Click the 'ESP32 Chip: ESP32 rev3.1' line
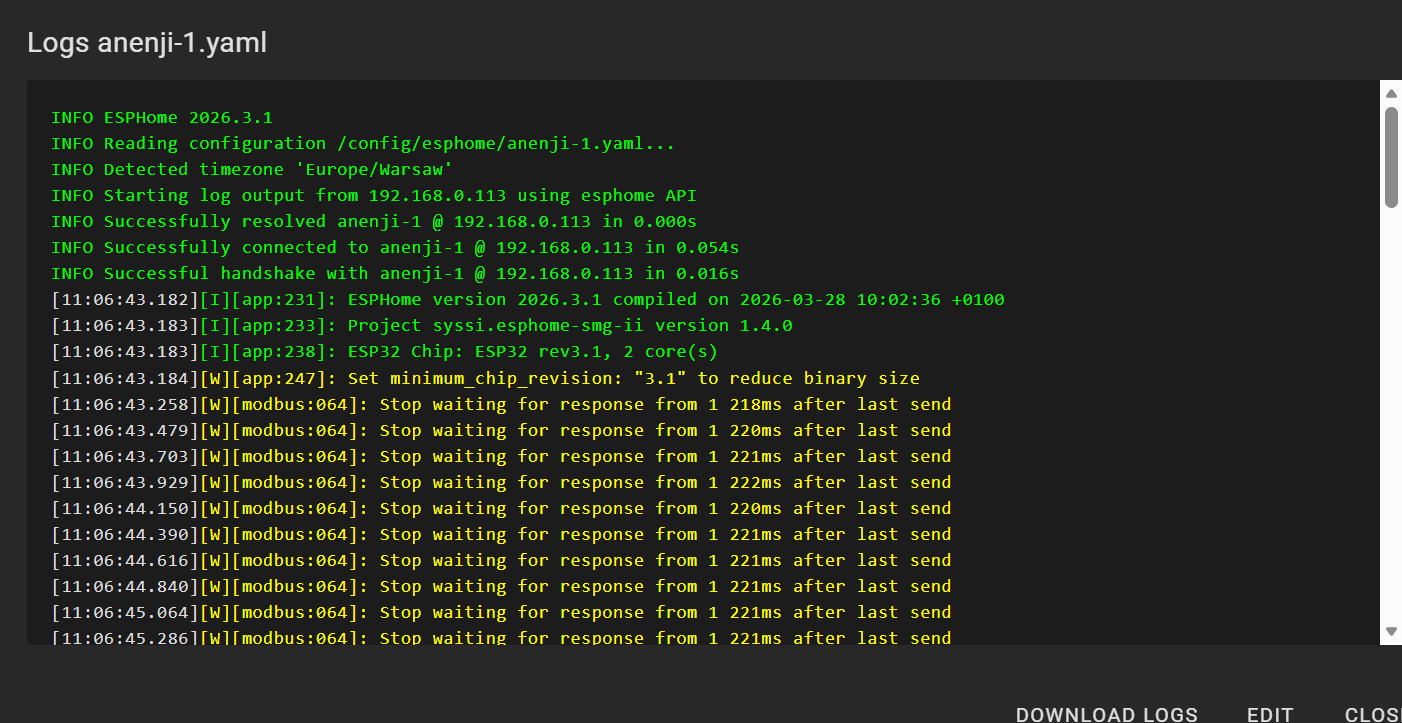The width and height of the screenshot is (1402, 723). coord(385,352)
